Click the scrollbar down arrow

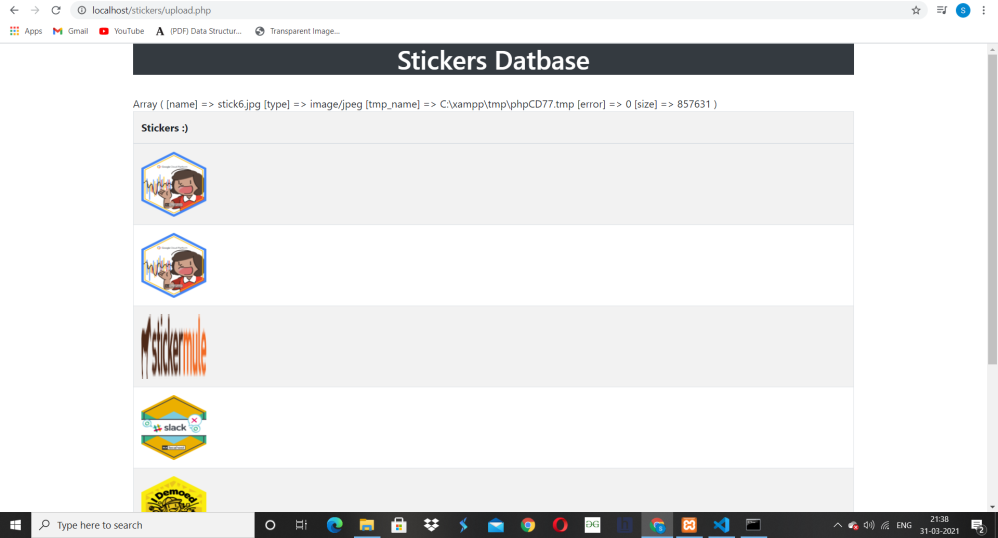pos(992,507)
